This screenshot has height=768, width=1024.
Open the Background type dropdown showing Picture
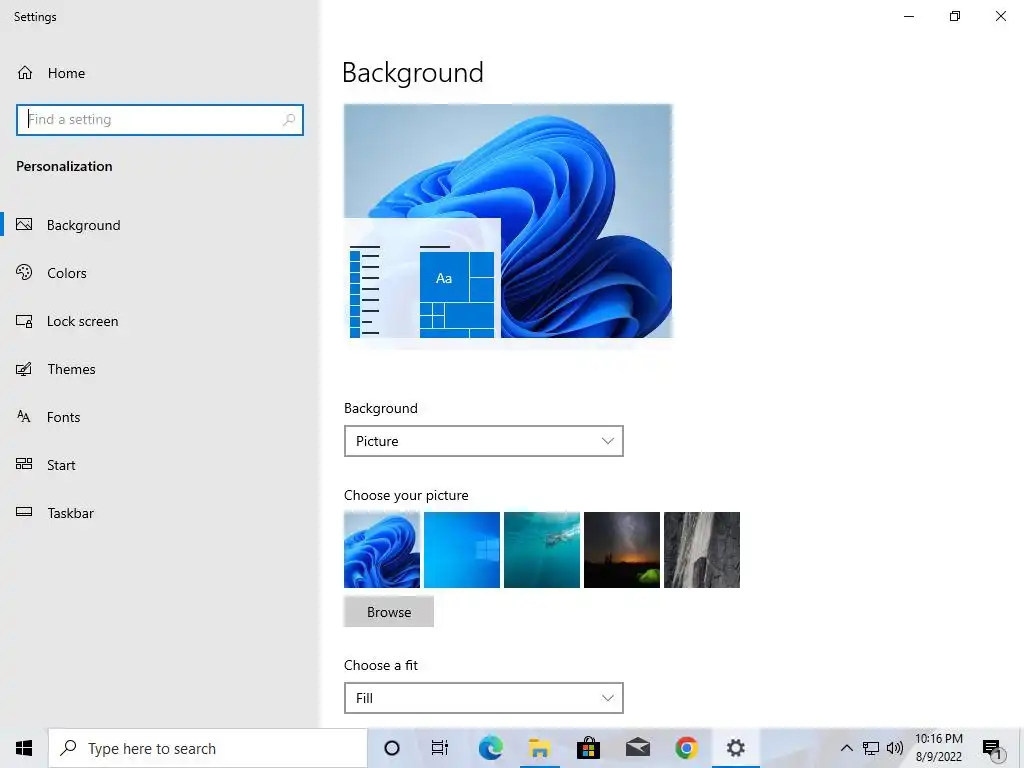(484, 441)
